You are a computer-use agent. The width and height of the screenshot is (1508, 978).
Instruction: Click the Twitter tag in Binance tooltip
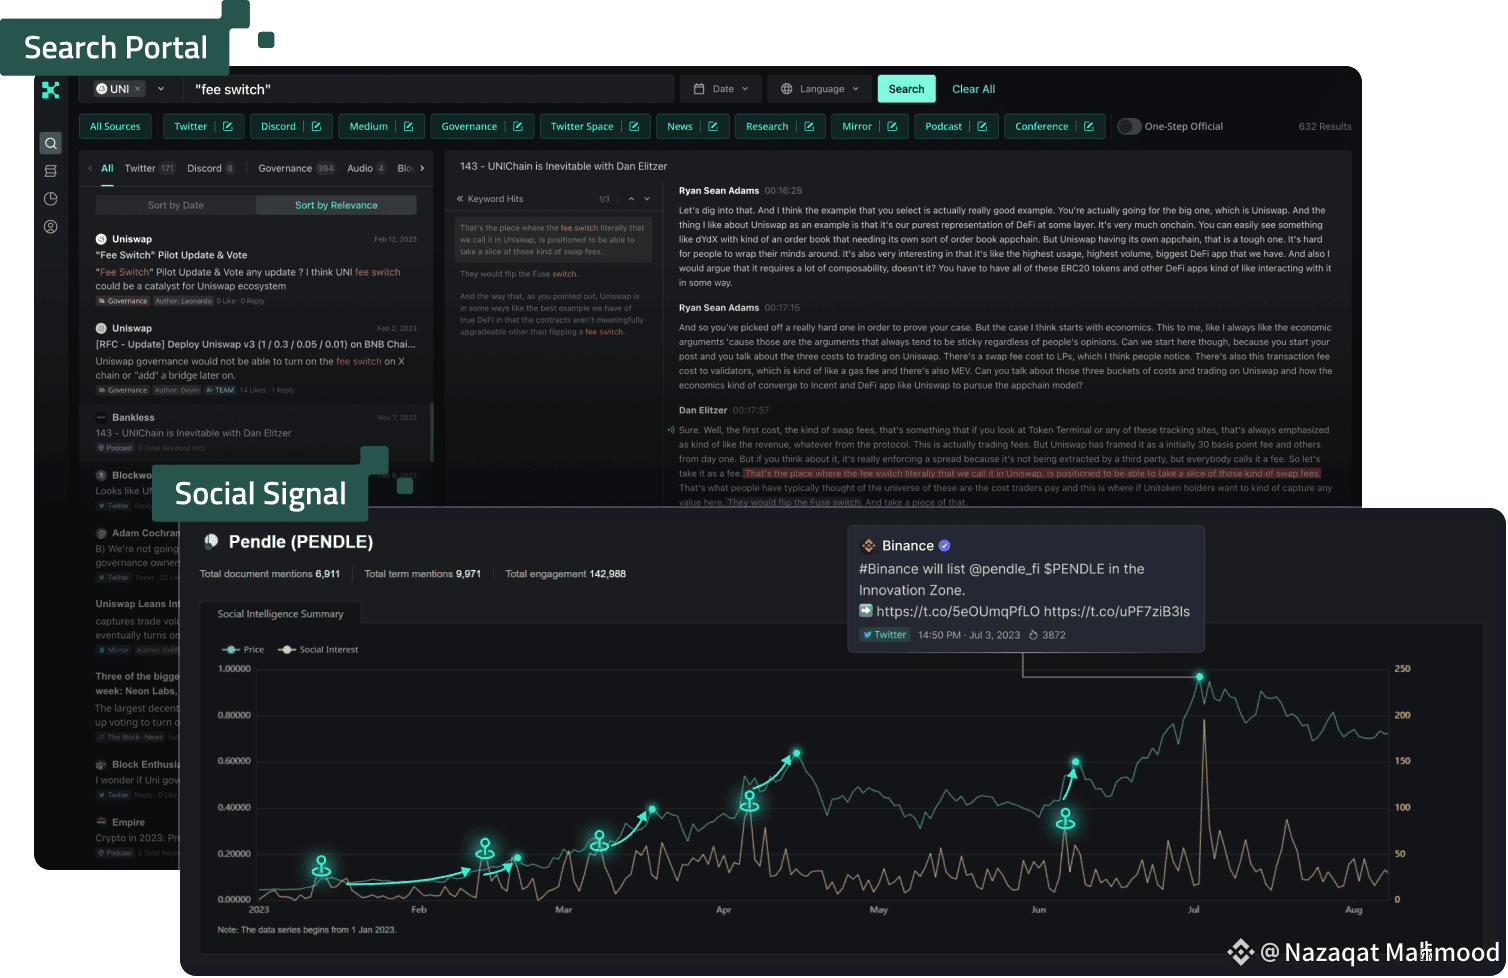[x=884, y=635]
